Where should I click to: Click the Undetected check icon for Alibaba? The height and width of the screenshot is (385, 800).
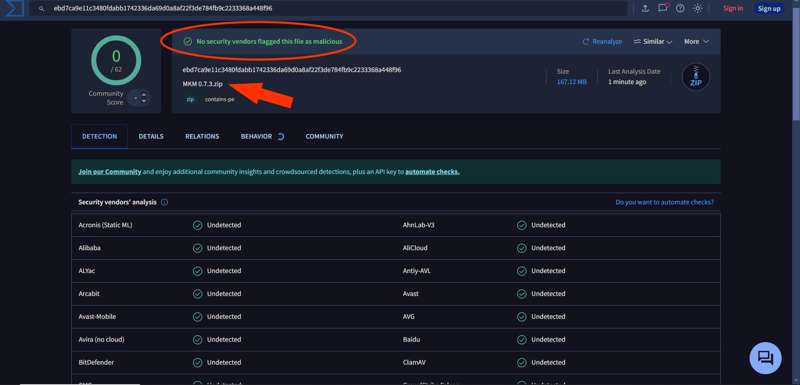197,248
